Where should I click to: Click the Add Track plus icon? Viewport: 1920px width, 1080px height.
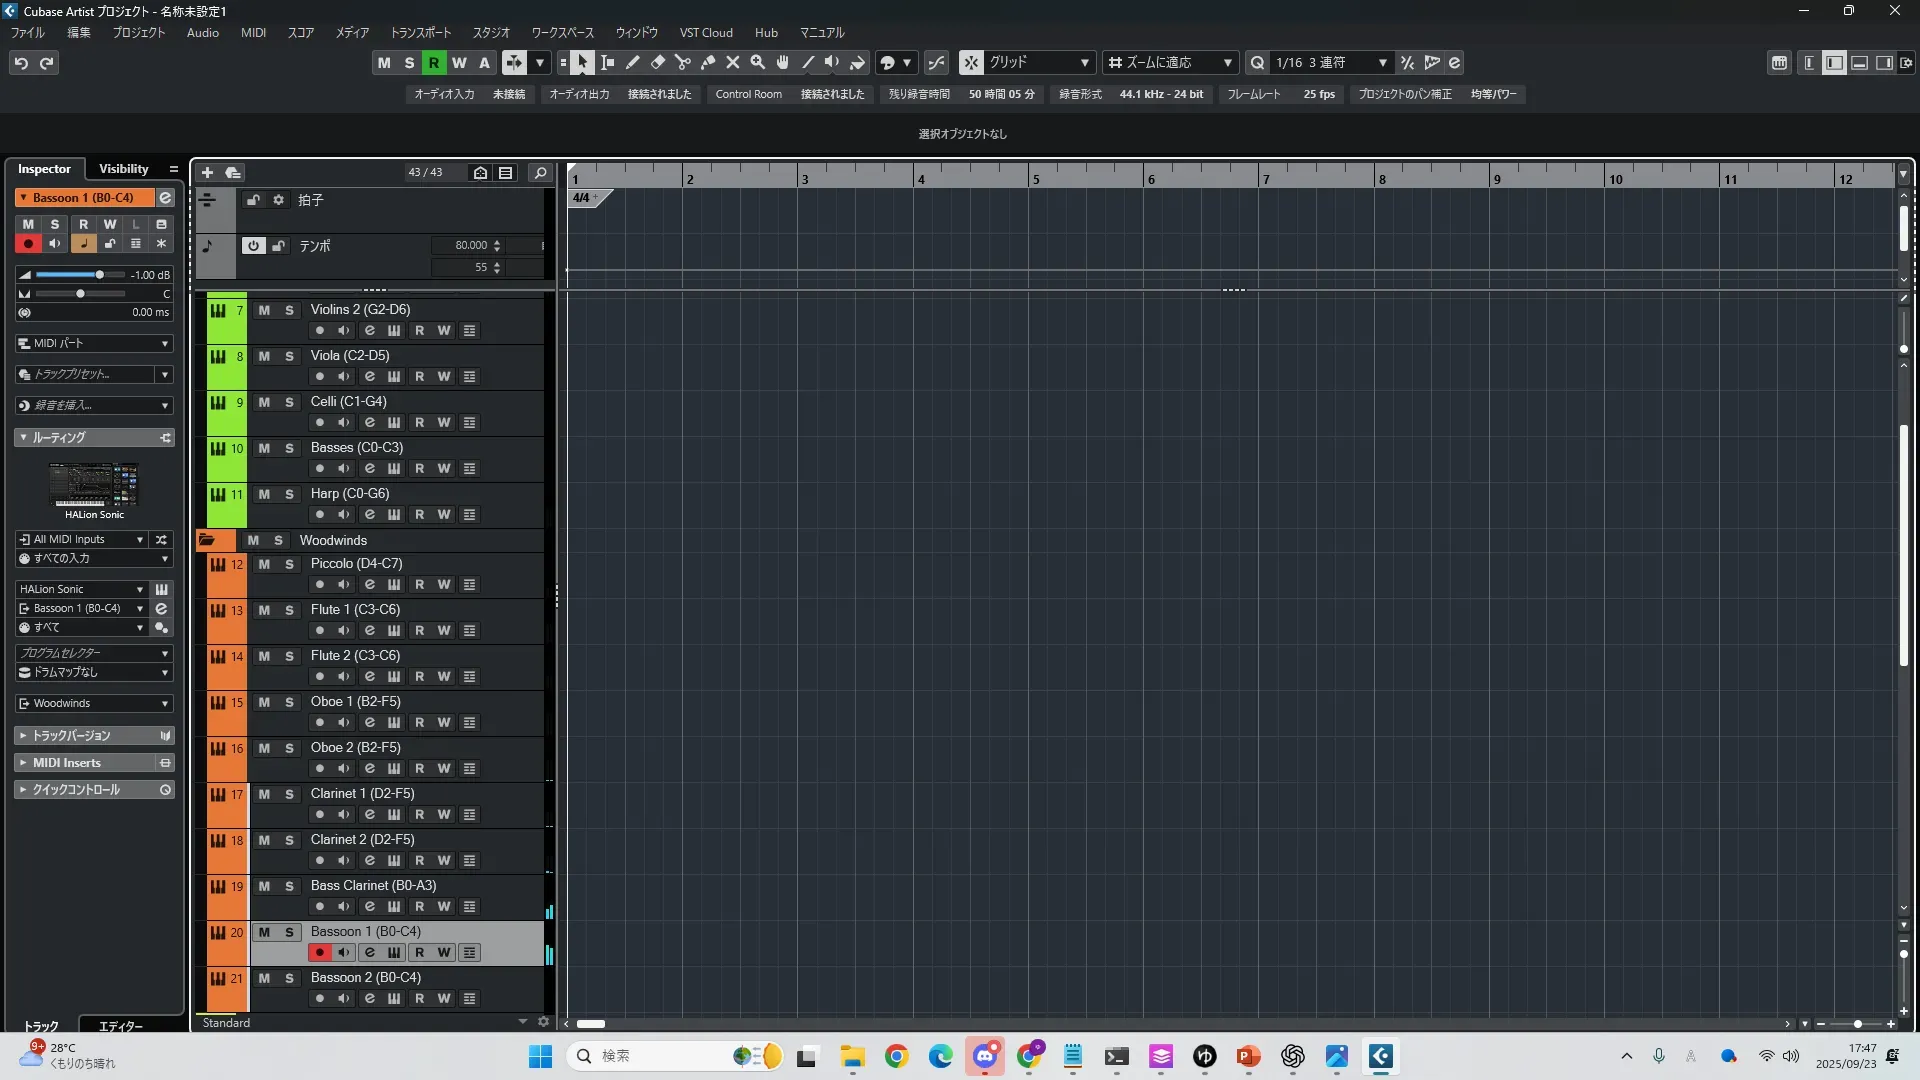pos(207,173)
